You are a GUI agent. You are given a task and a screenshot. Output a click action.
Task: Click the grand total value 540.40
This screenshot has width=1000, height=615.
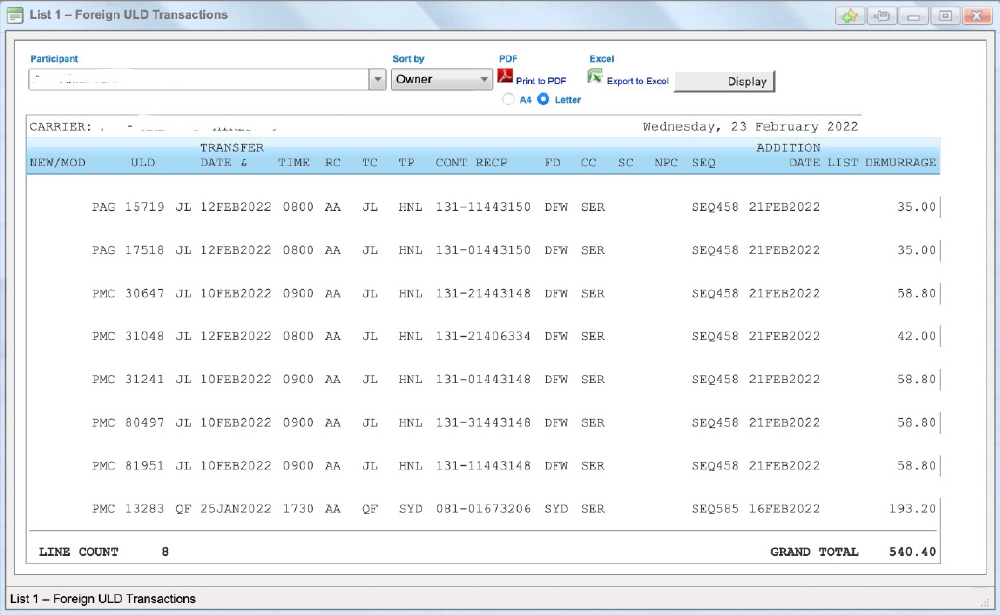(913, 552)
